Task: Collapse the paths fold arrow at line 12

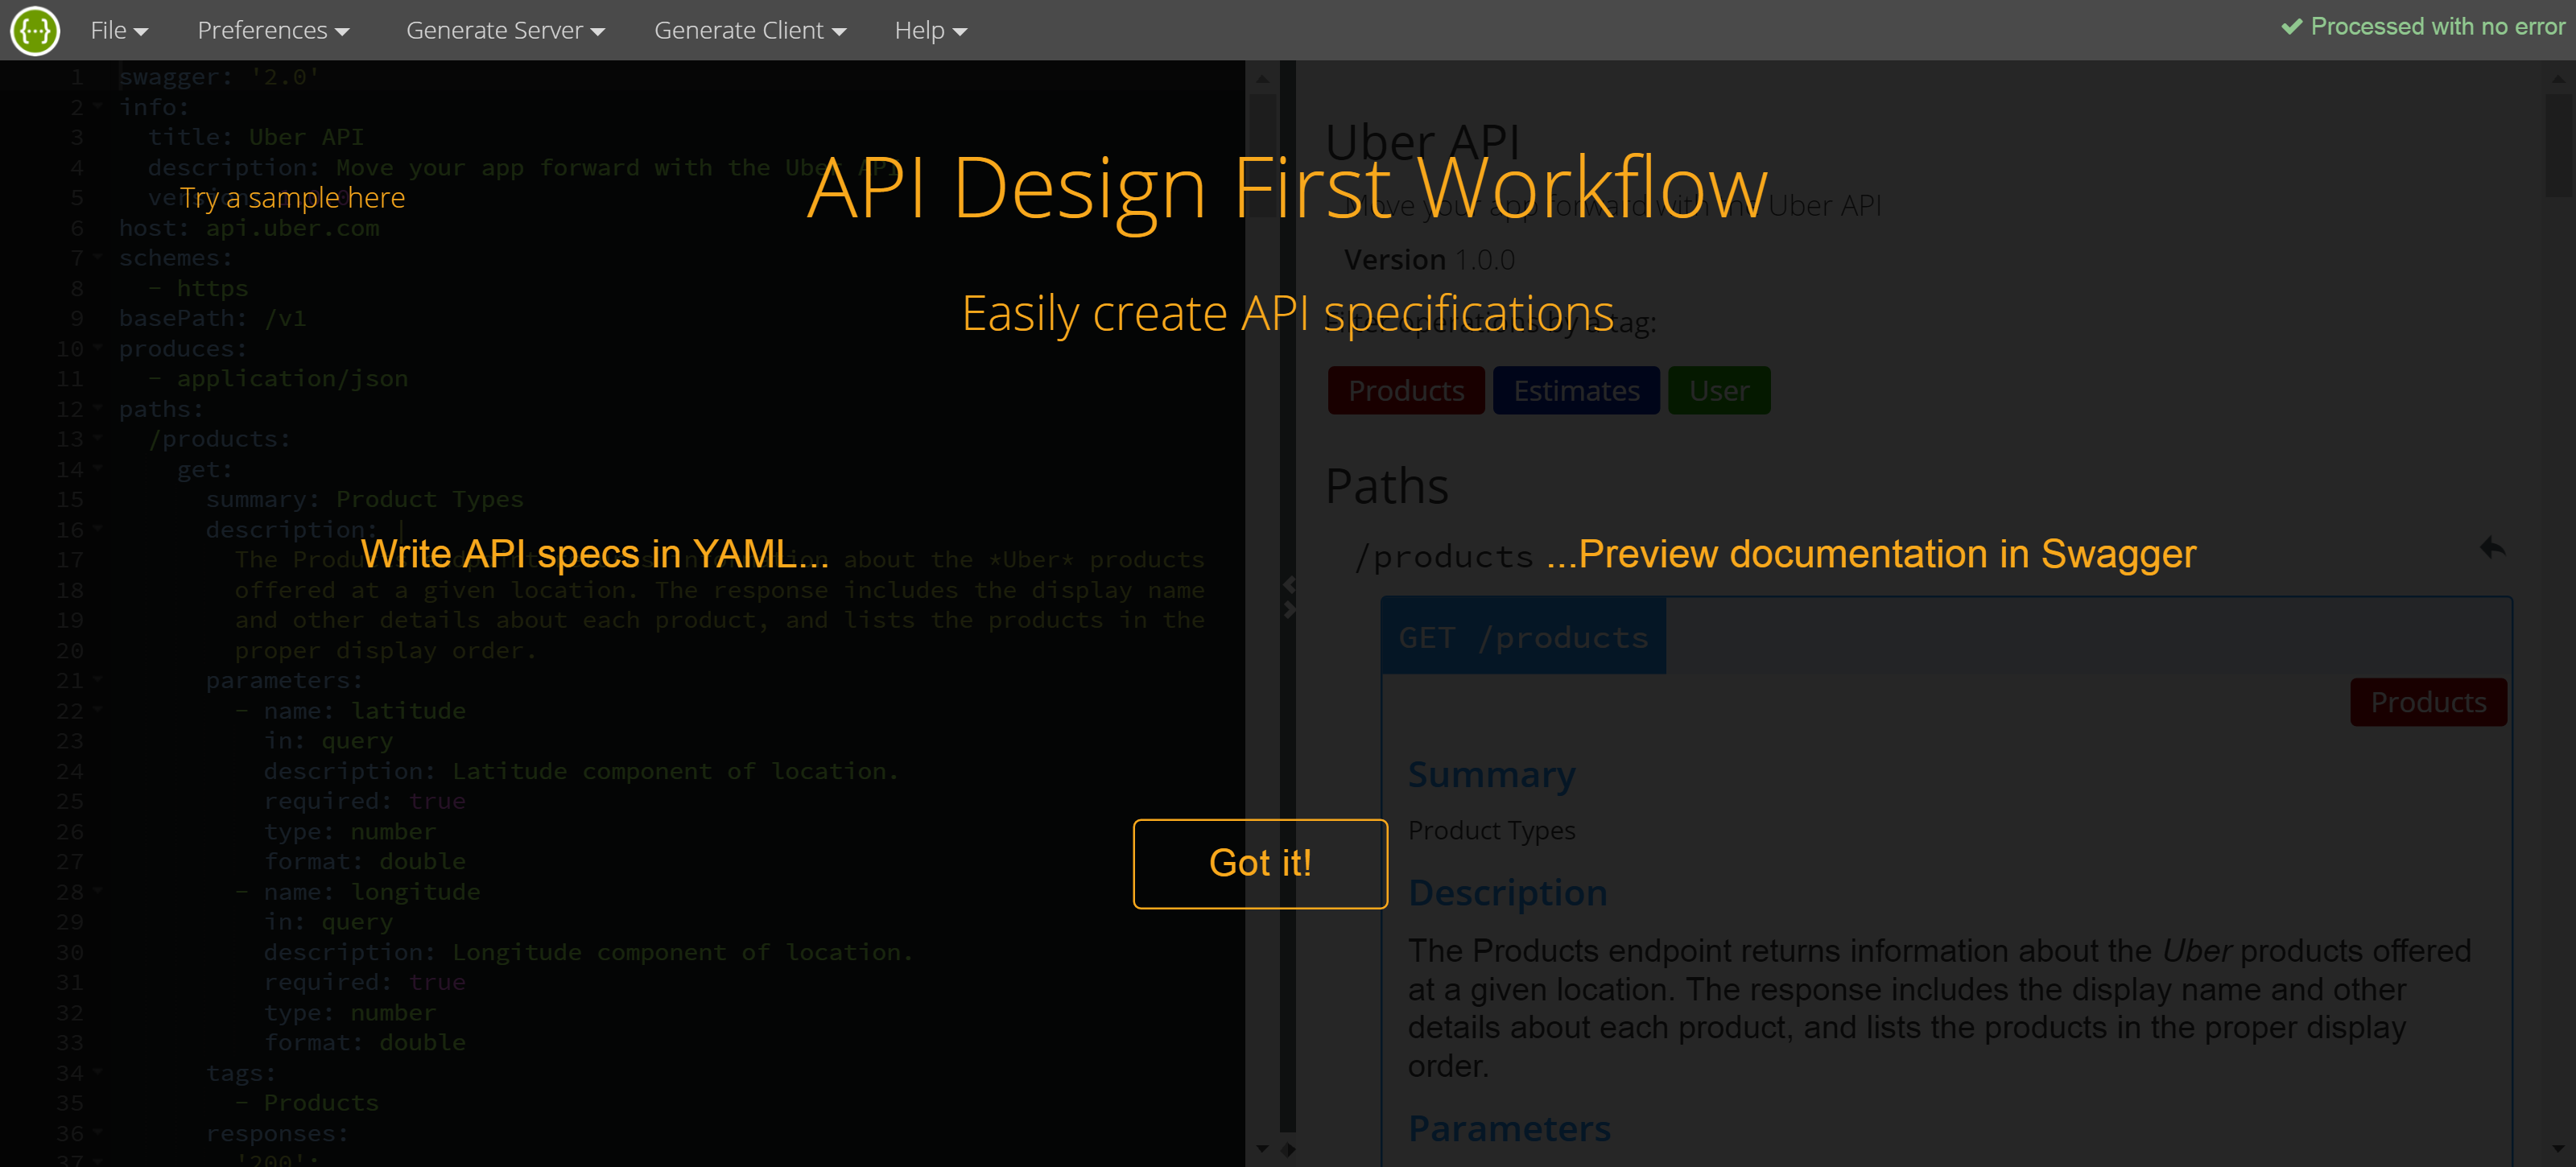Action: 98,408
